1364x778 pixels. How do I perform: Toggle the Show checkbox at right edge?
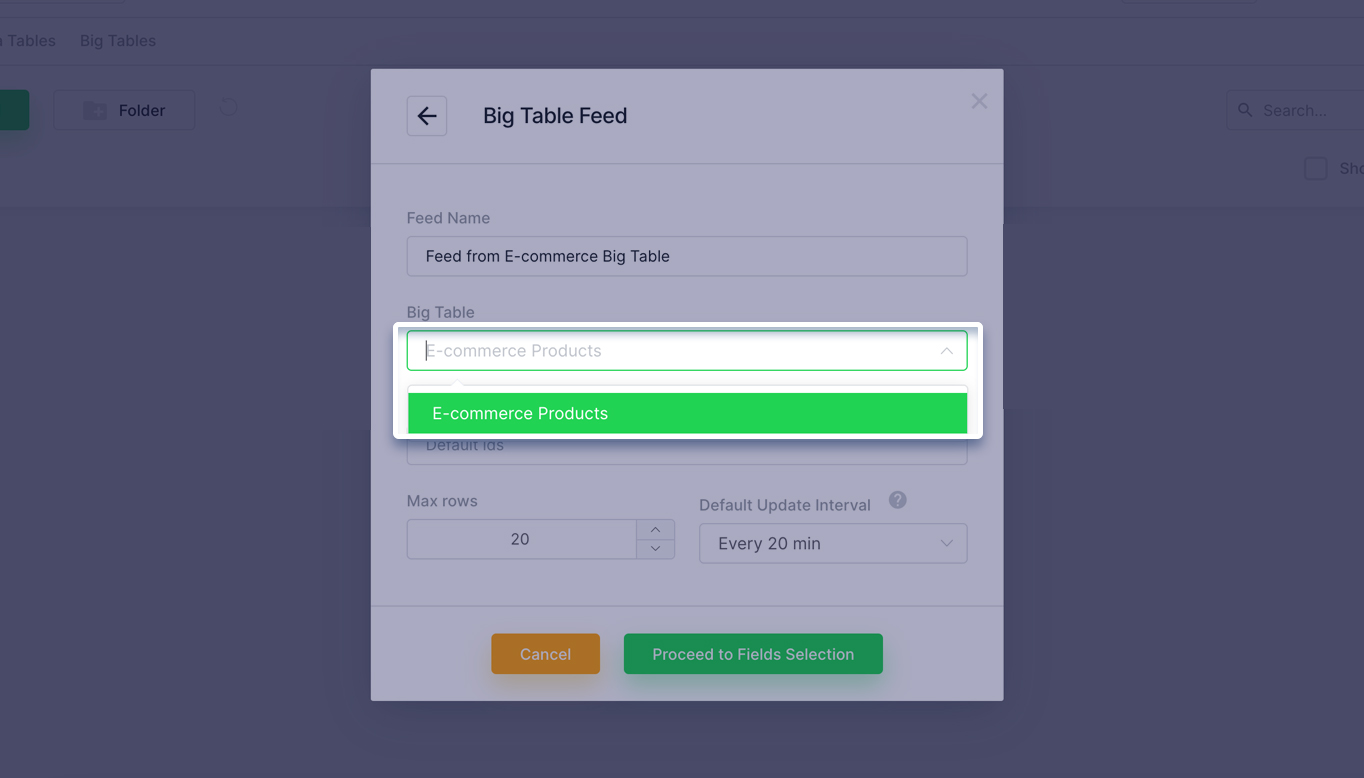(1315, 168)
